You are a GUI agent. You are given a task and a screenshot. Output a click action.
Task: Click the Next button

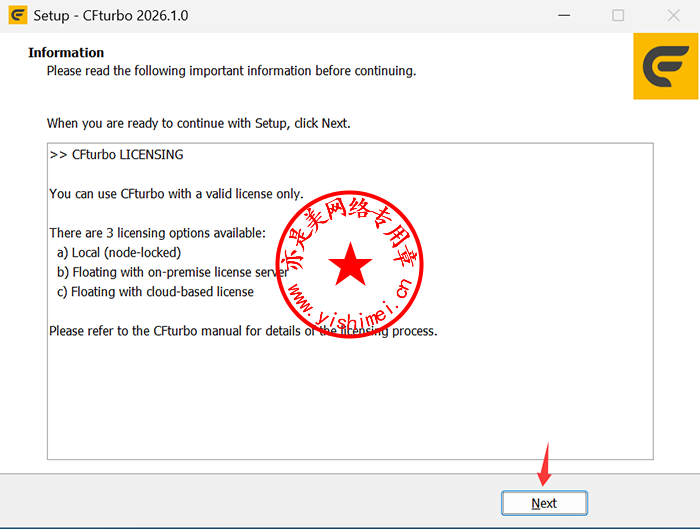point(544,503)
